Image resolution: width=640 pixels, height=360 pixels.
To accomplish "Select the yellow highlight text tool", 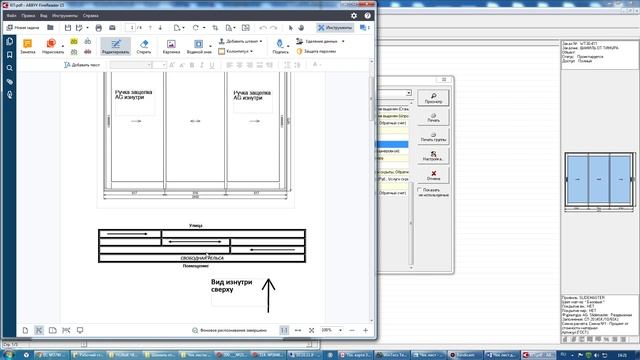I will 74,42.
